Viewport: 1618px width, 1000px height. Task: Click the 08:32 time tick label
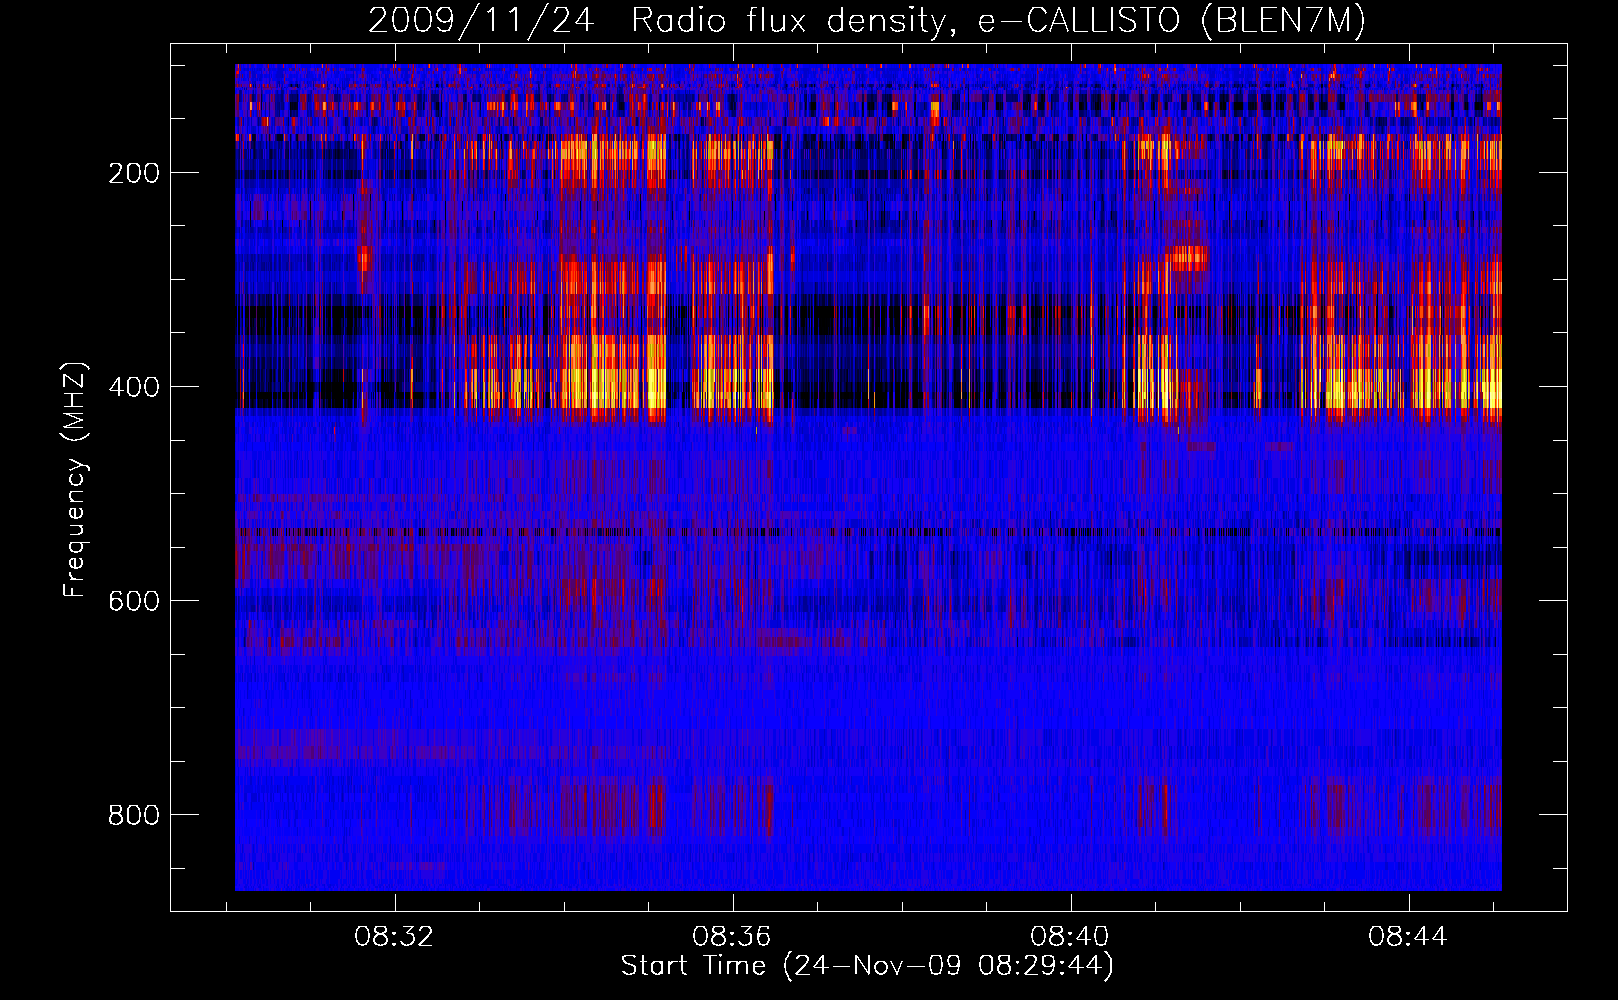[394, 937]
